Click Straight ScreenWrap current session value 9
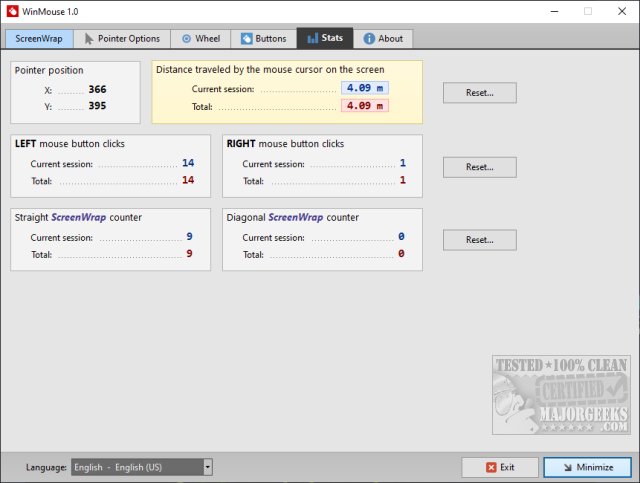The height and width of the screenshot is (483, 640). pos(189,236)
